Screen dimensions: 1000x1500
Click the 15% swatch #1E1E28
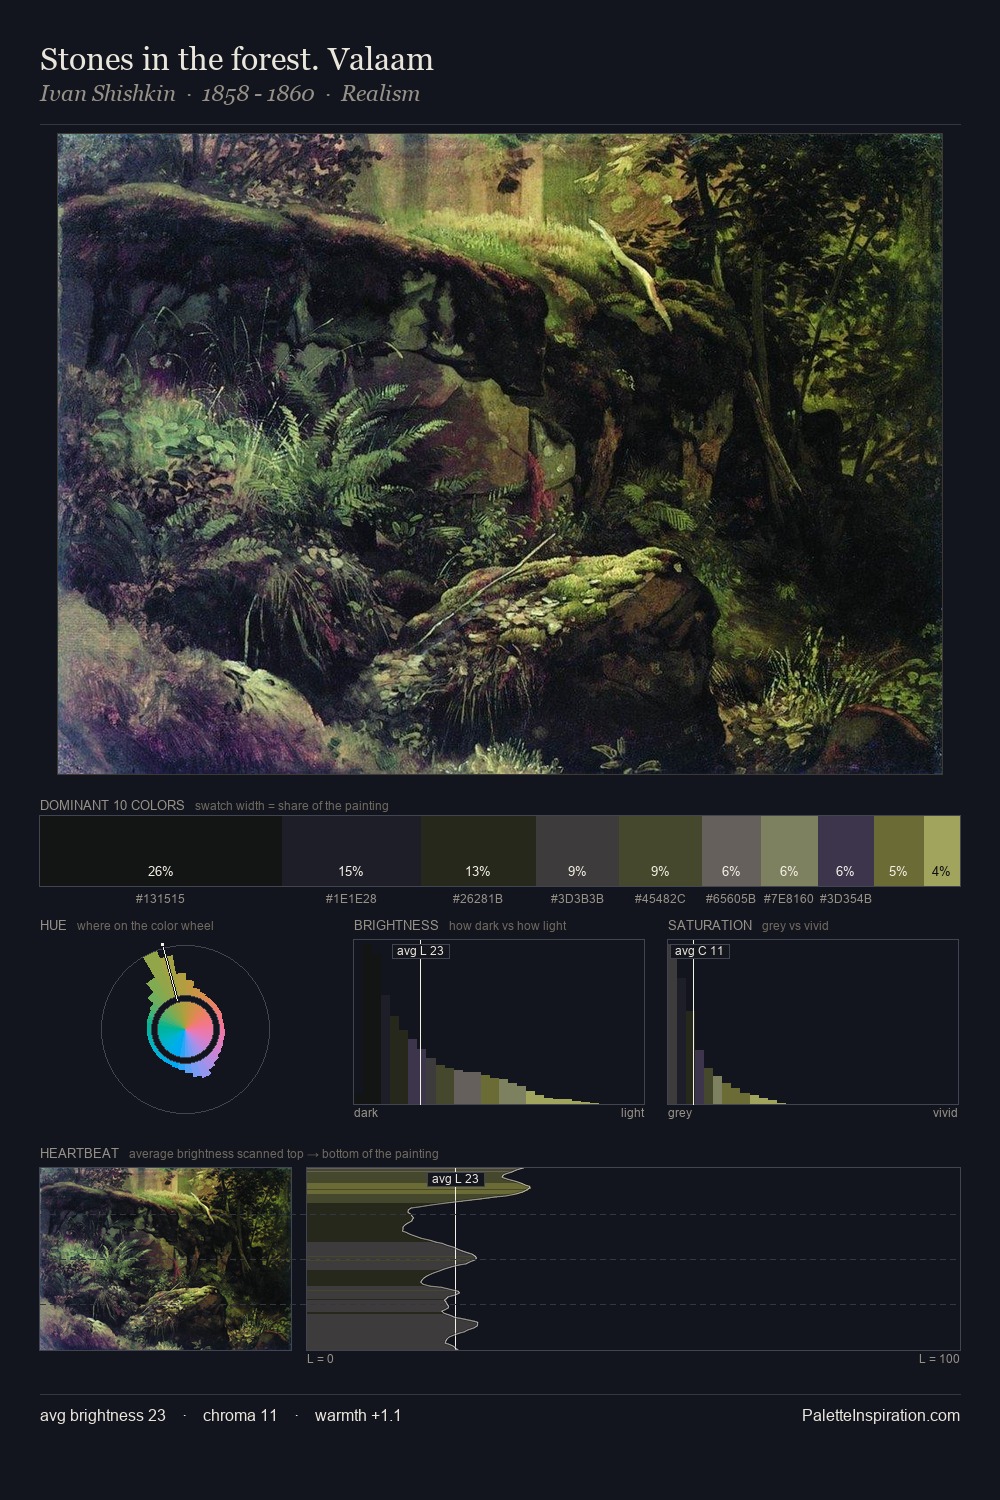point(351,851)
